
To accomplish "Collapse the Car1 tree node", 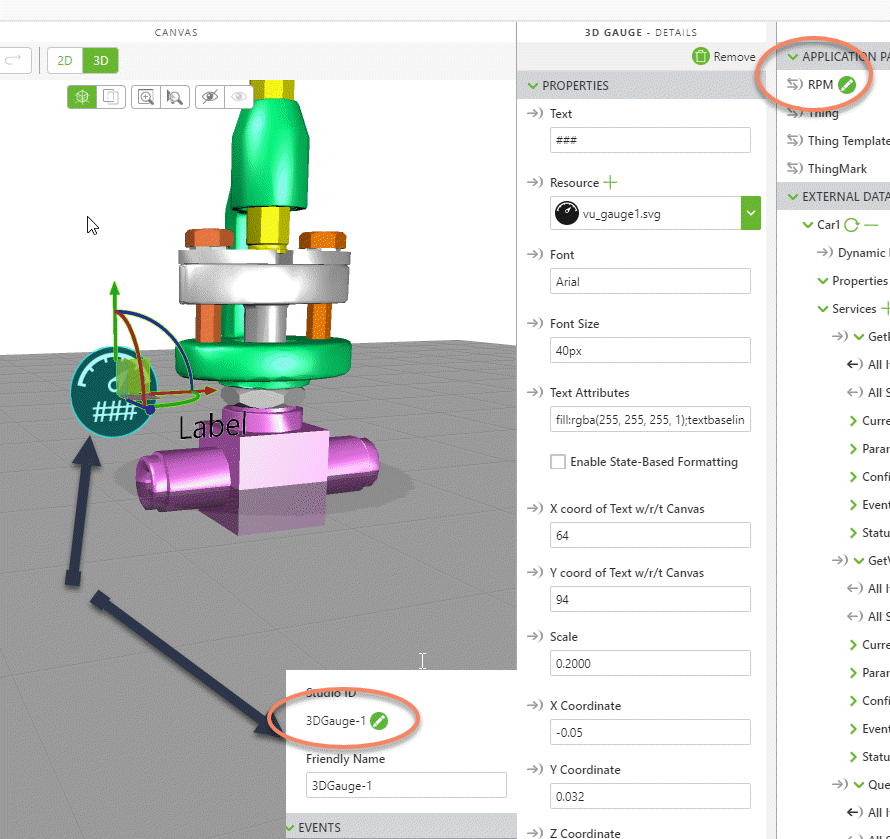I will 808,225.
